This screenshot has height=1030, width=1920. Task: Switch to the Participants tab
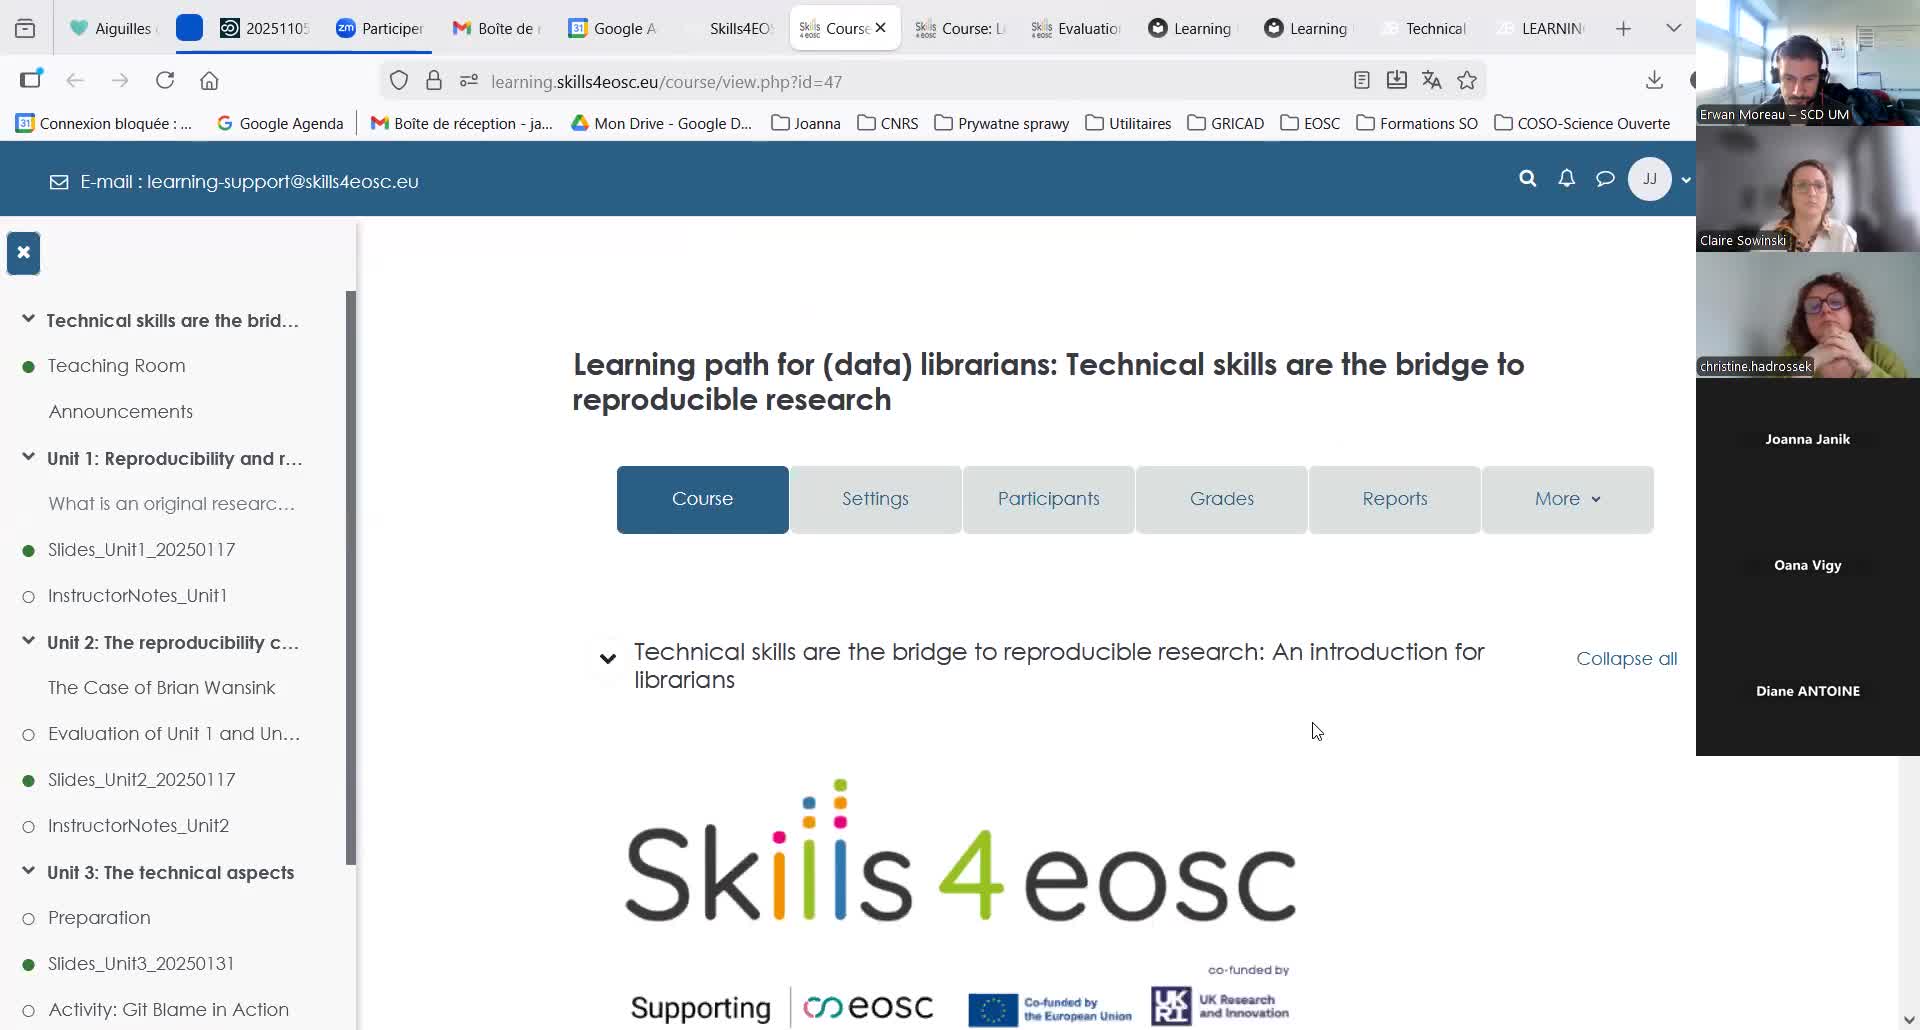coord(1048,499)
